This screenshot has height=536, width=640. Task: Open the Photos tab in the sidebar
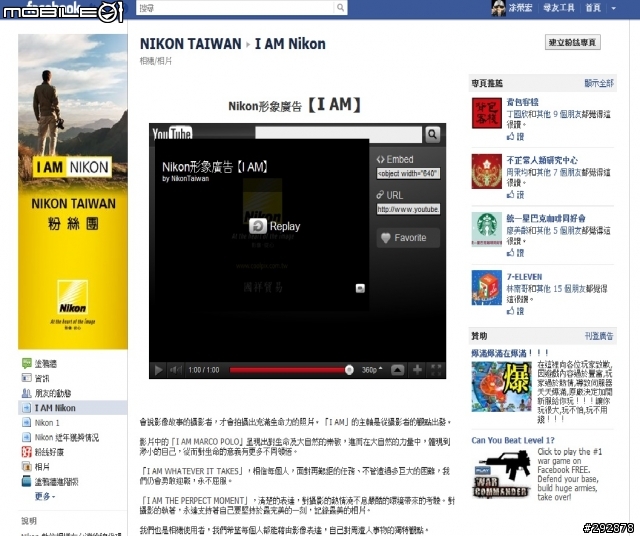(x=36, y=467)
